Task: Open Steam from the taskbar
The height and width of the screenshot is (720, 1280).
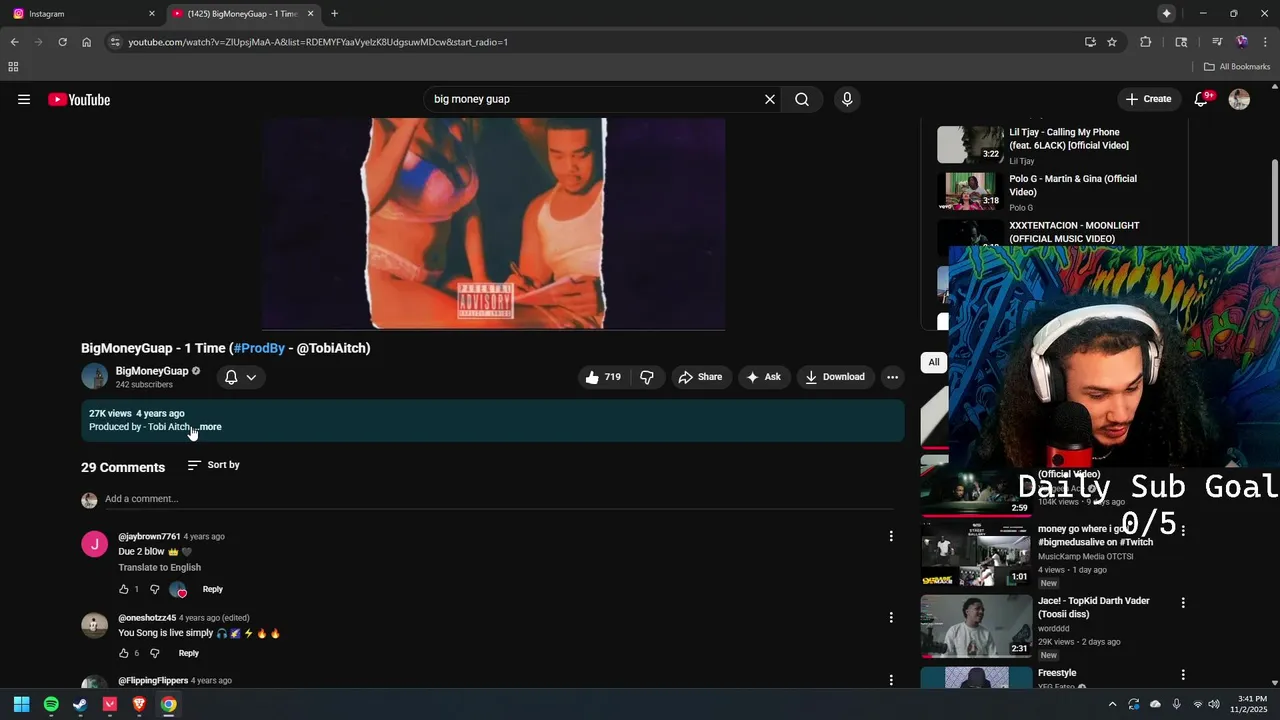Action: pyautogui.click(x=80, y=704)
